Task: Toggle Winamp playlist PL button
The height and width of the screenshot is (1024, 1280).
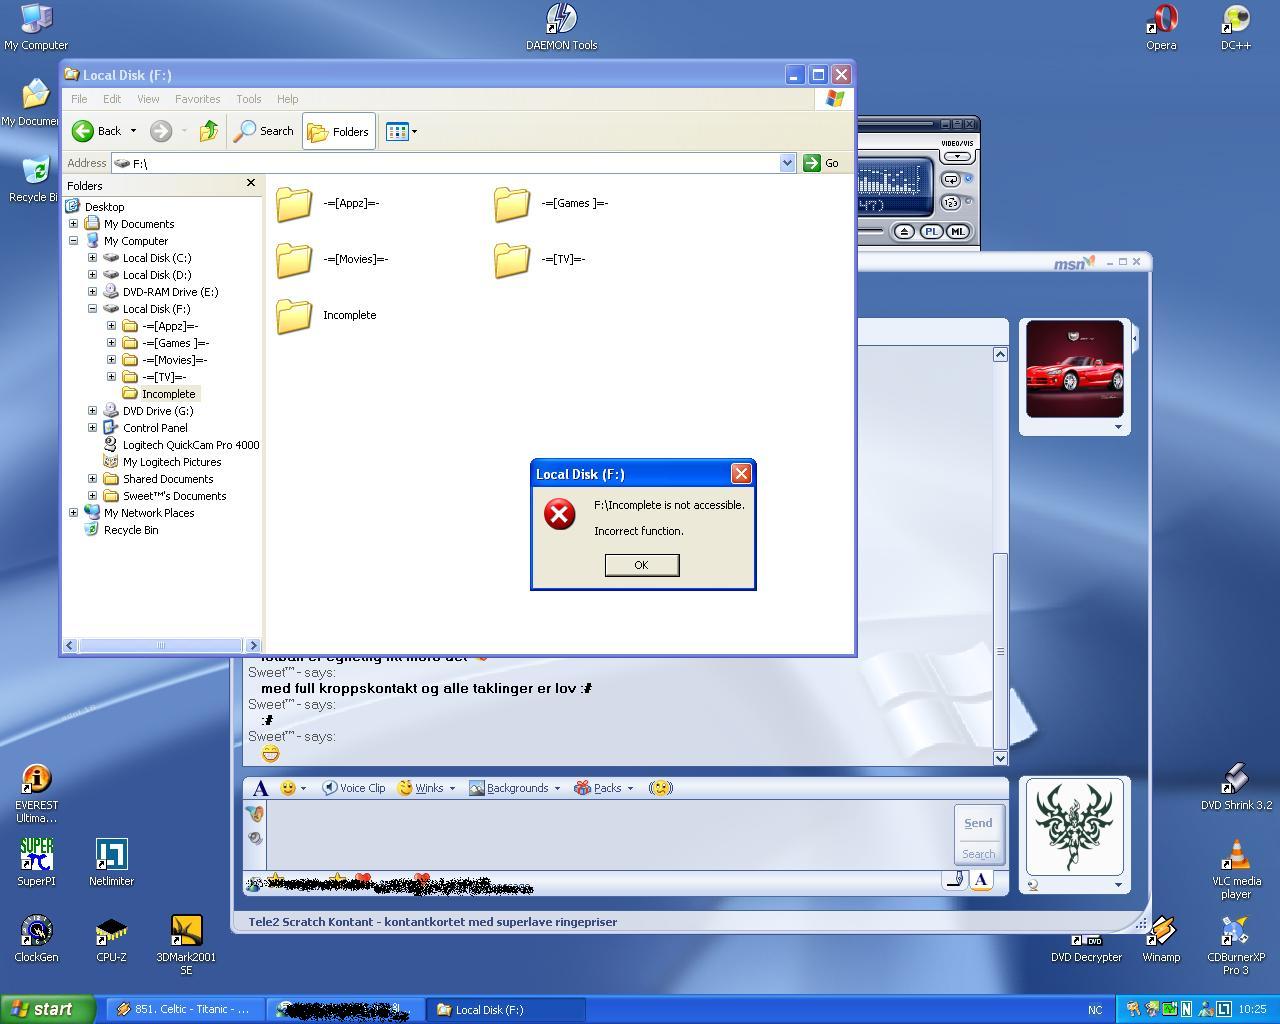Action: coord(931,231)
